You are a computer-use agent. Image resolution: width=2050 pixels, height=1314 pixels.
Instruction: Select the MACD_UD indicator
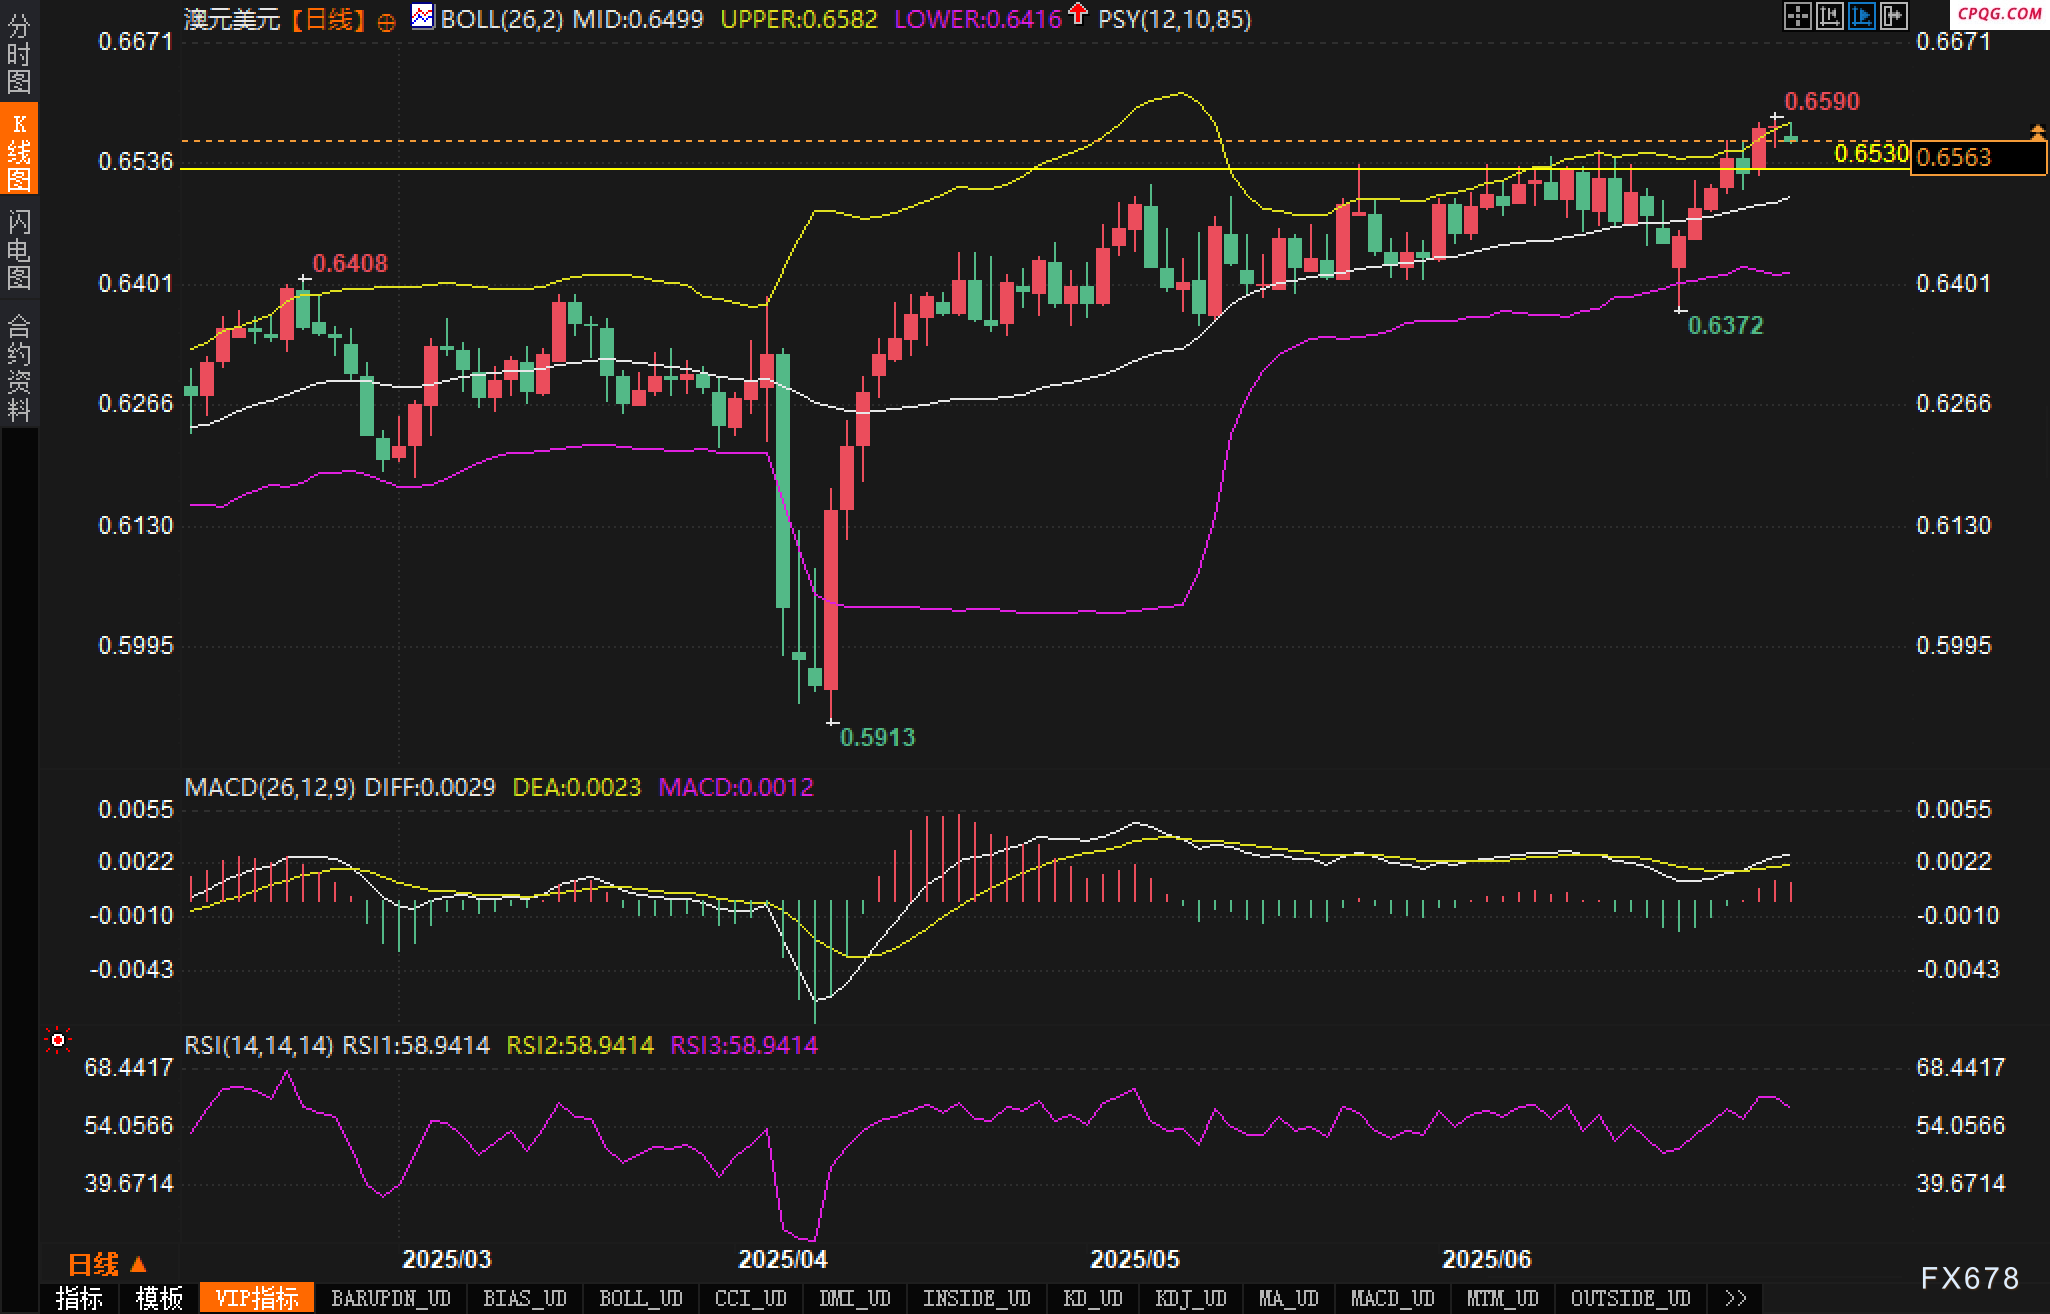(1392, 1298)
